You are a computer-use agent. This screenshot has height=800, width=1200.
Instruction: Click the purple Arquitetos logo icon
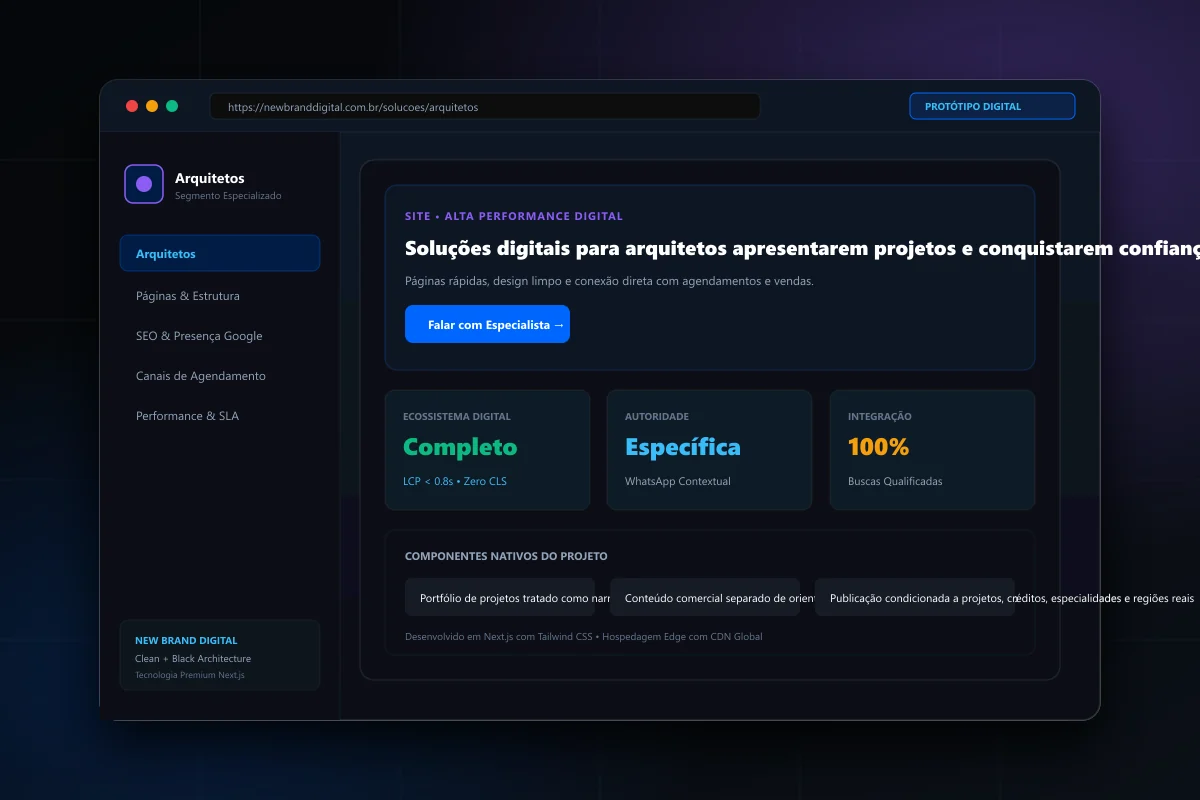click(144, 184)
